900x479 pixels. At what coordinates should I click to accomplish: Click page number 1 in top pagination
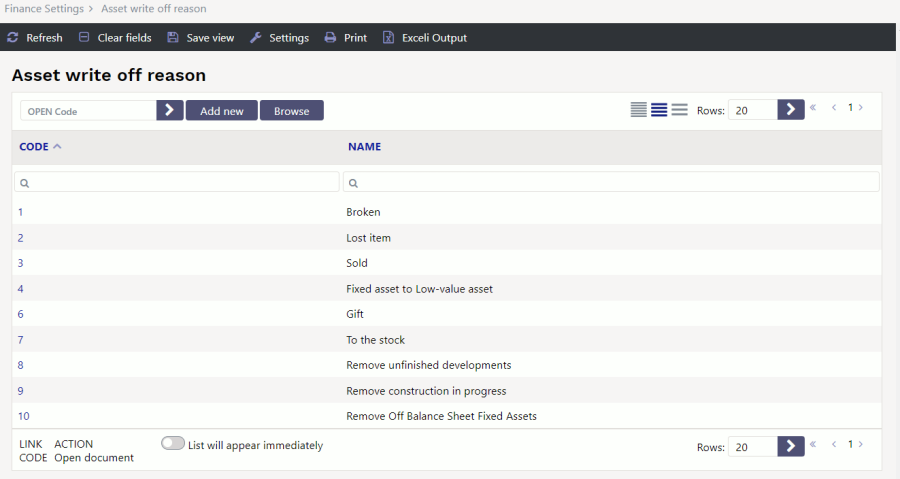tap(850, 107)
